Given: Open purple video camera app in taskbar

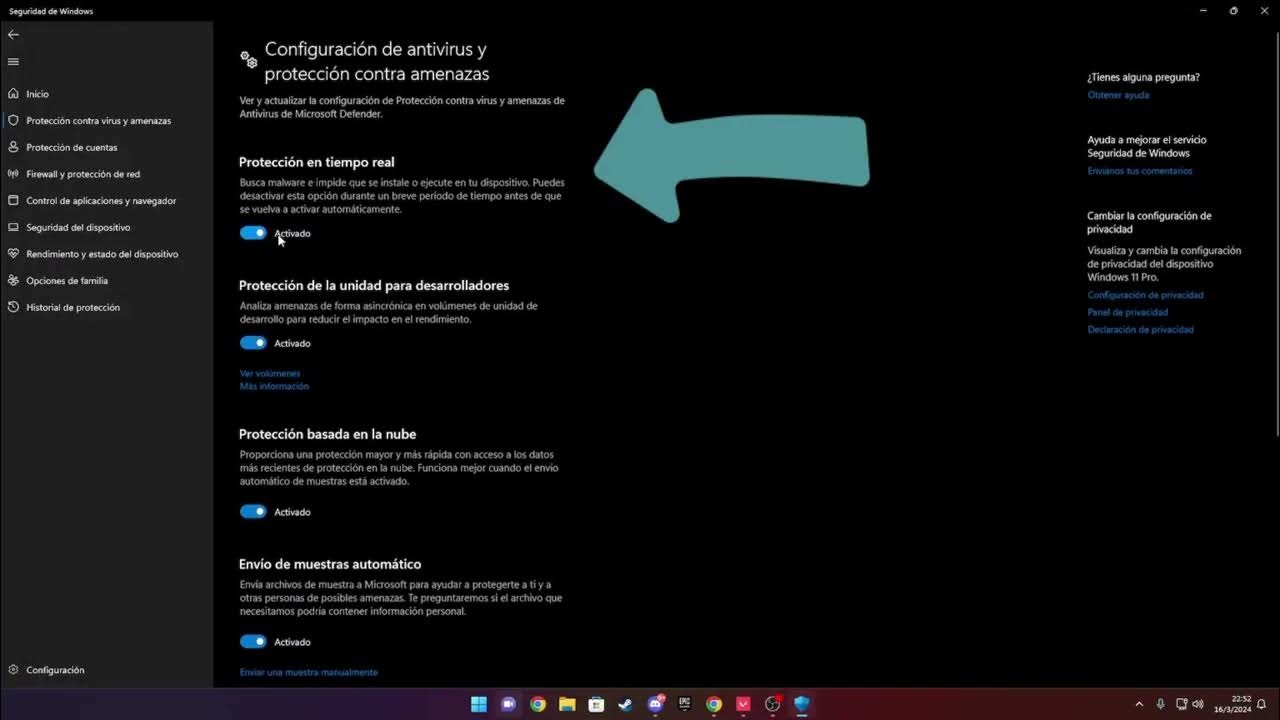Looking at the screenshot, I should (508, 704).
